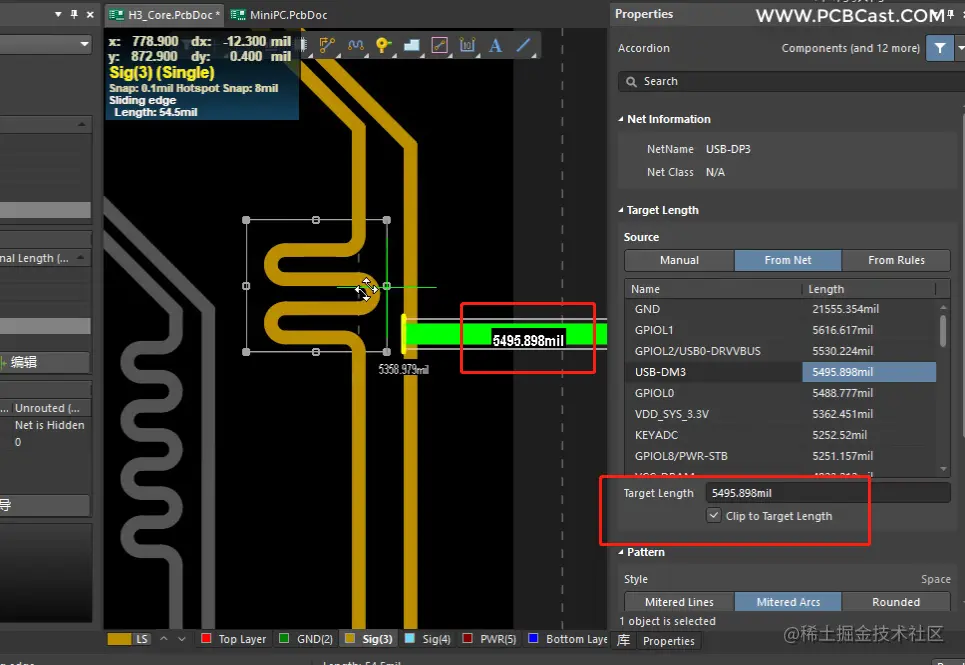Choose the place via tool icon
The height and width of the screenshot is (665, 965).
point(383,45)
